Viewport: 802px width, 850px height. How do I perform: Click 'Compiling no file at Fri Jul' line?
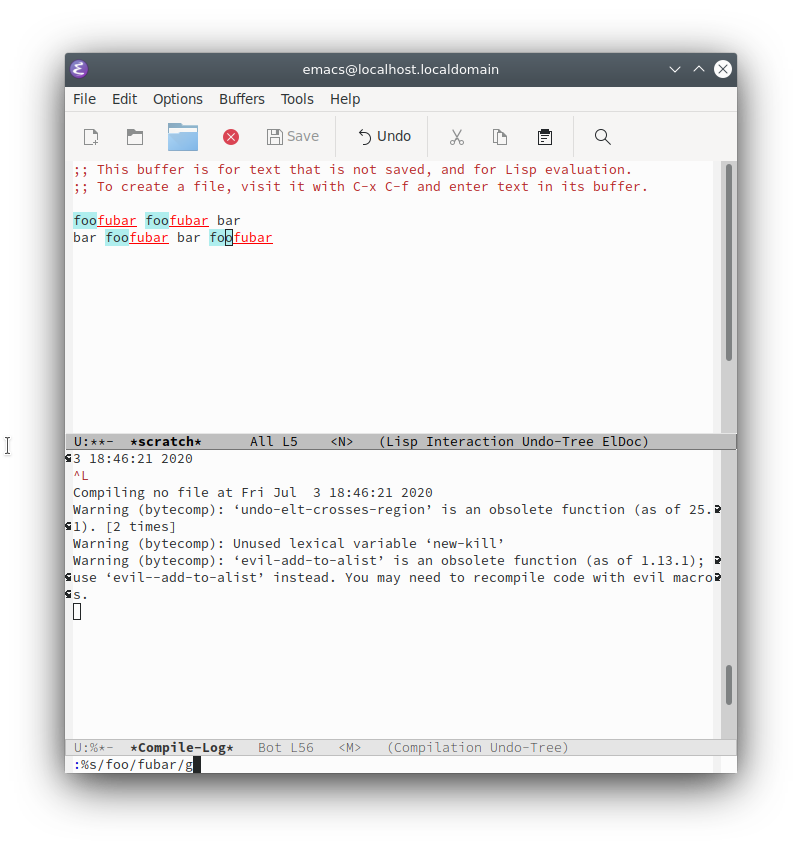[x=253, y=493]
